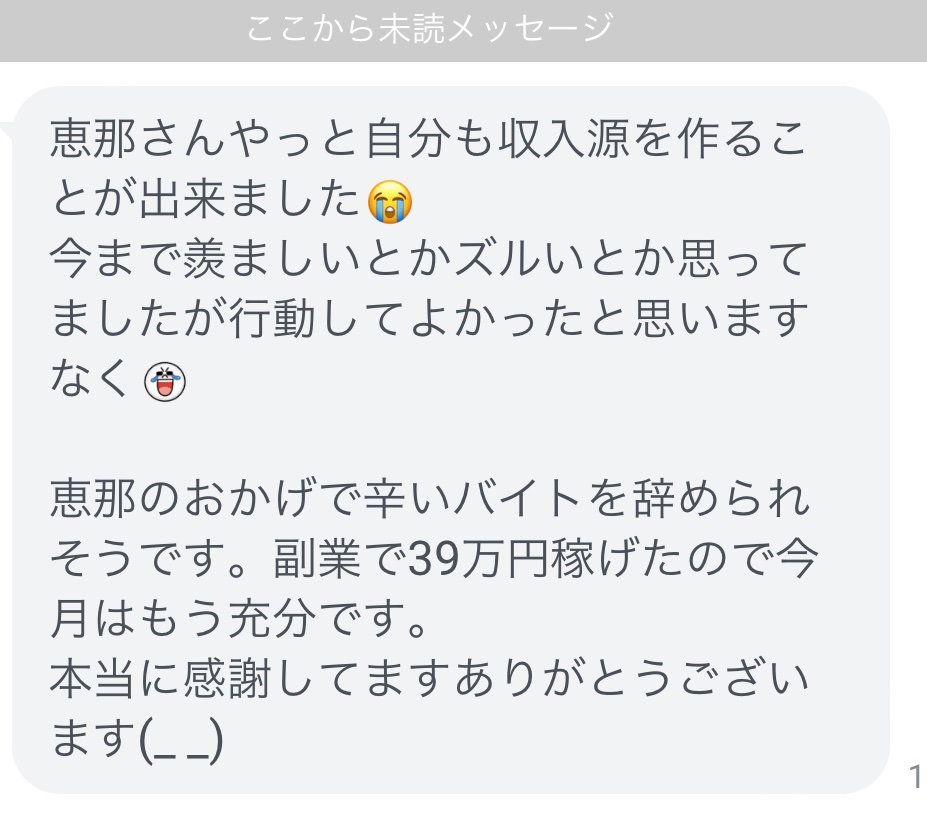The height and width of the screenshot is (814, 927).
Task: Tap the line 月はもう充分です。
Action: [x=238, y=620]
